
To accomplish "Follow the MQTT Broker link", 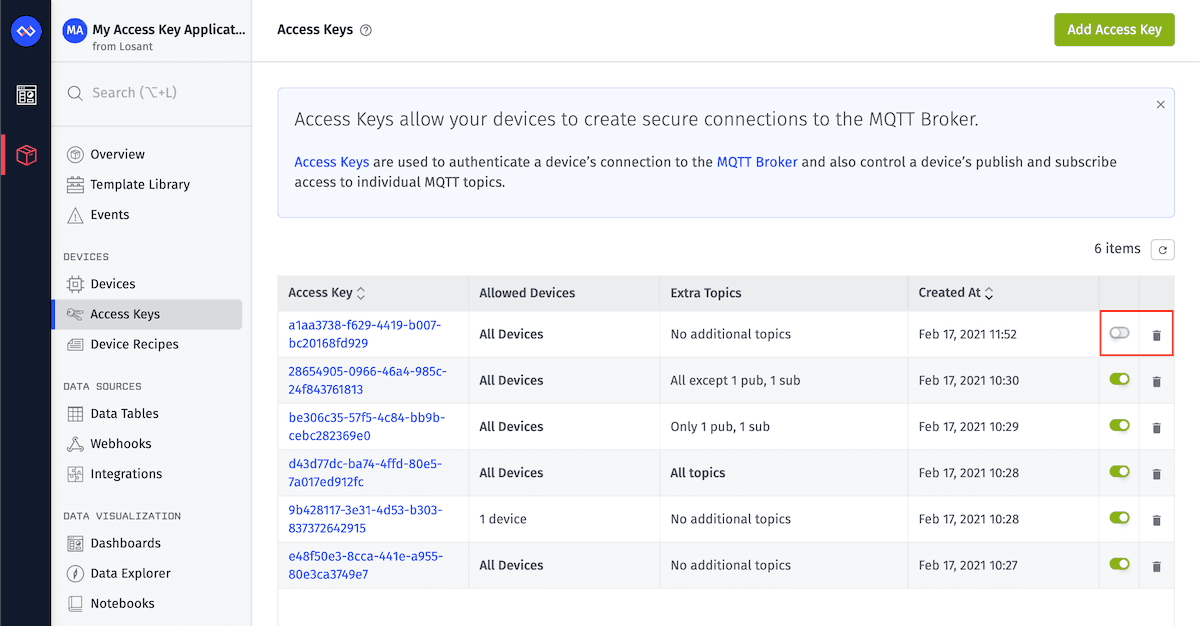I will click(x=757, y=162).
